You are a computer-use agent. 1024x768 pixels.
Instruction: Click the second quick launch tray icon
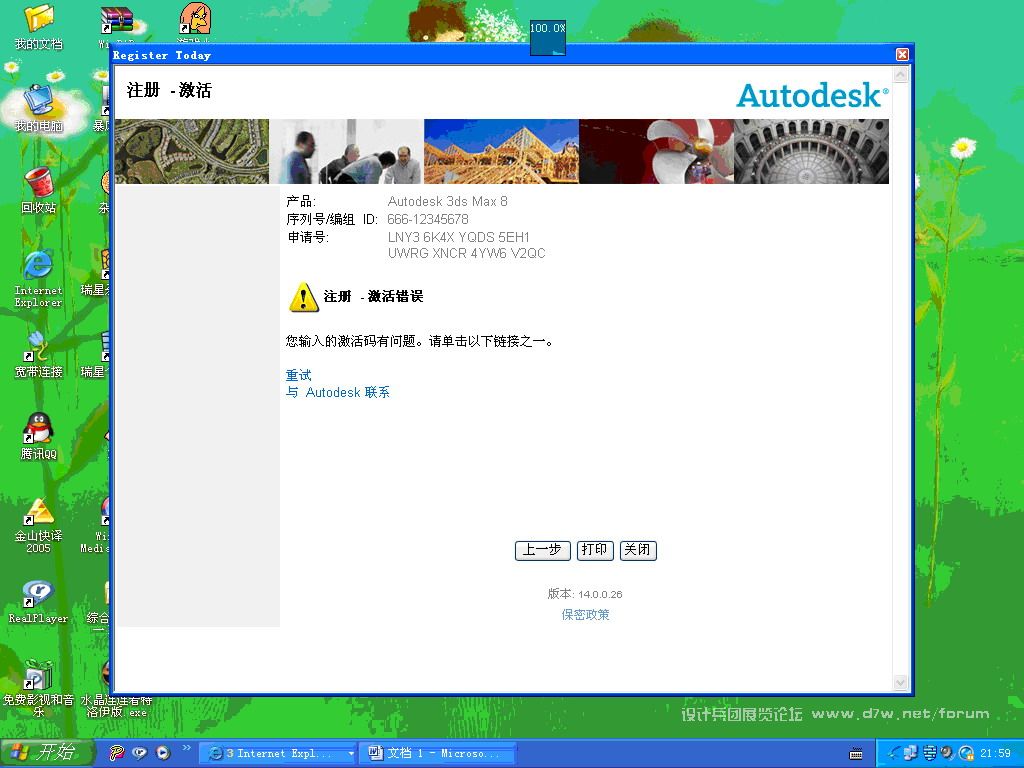[x=139, y=753]
